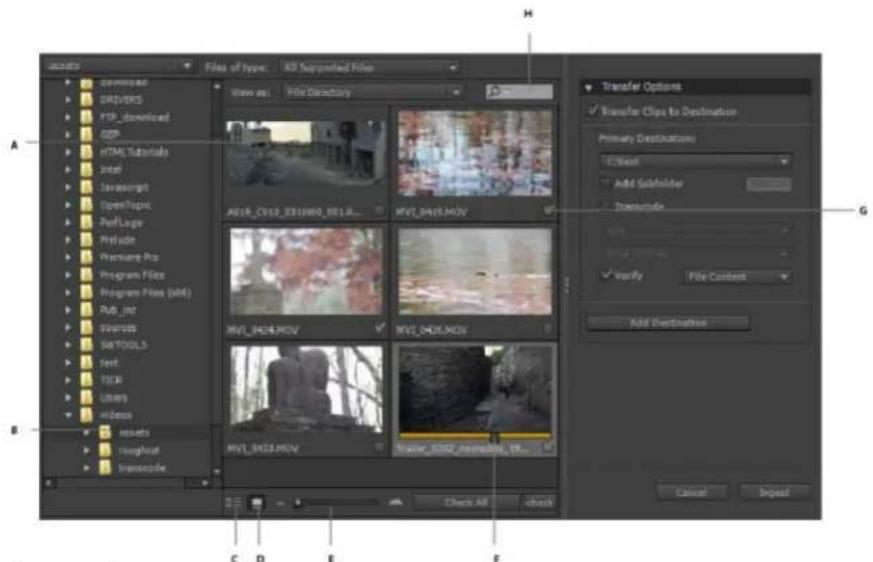
Task: Click the roughcut folder icon
Action: click(105, 450)
